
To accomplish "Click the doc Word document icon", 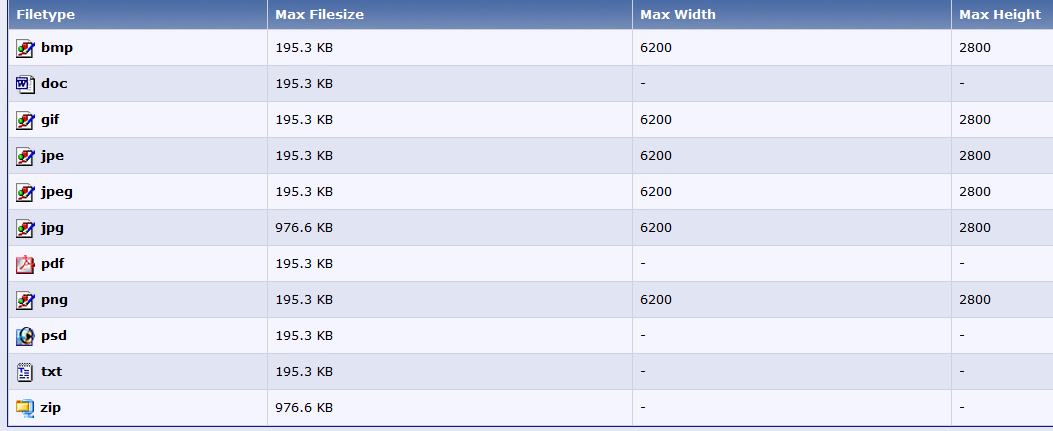I will pyautogui.click(x=25, y=85).
